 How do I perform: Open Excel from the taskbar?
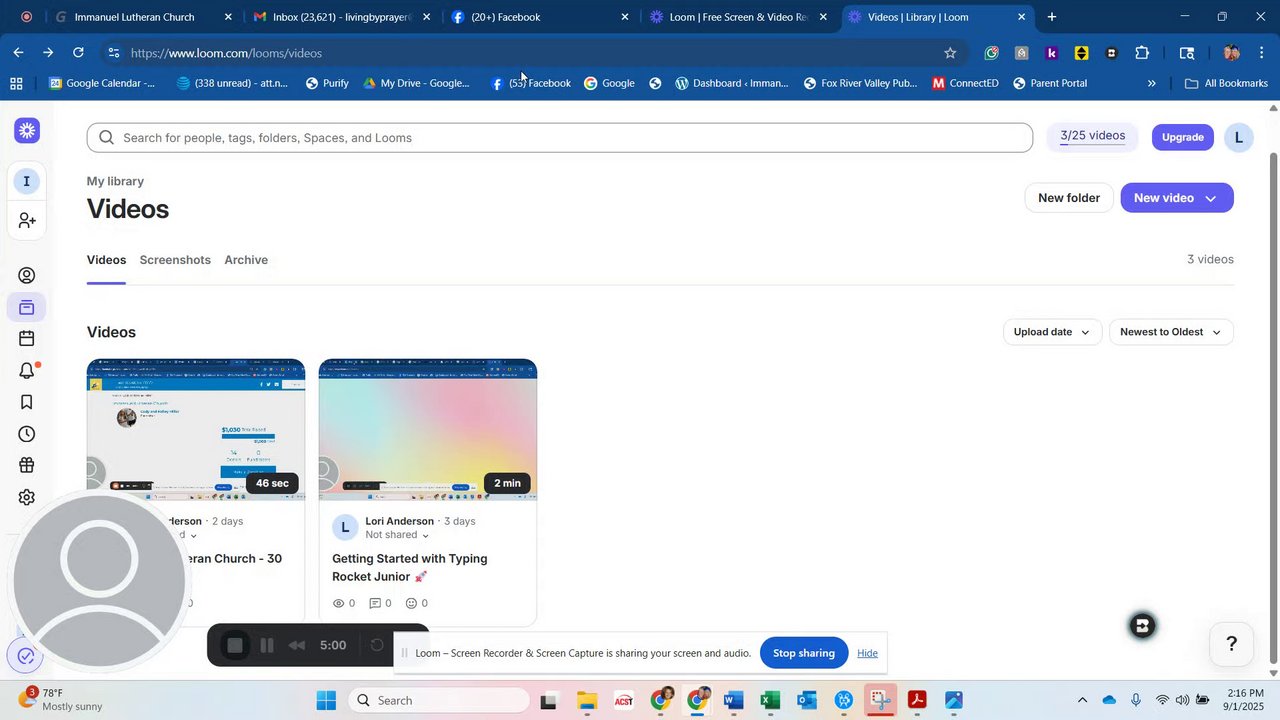[770, 700]
